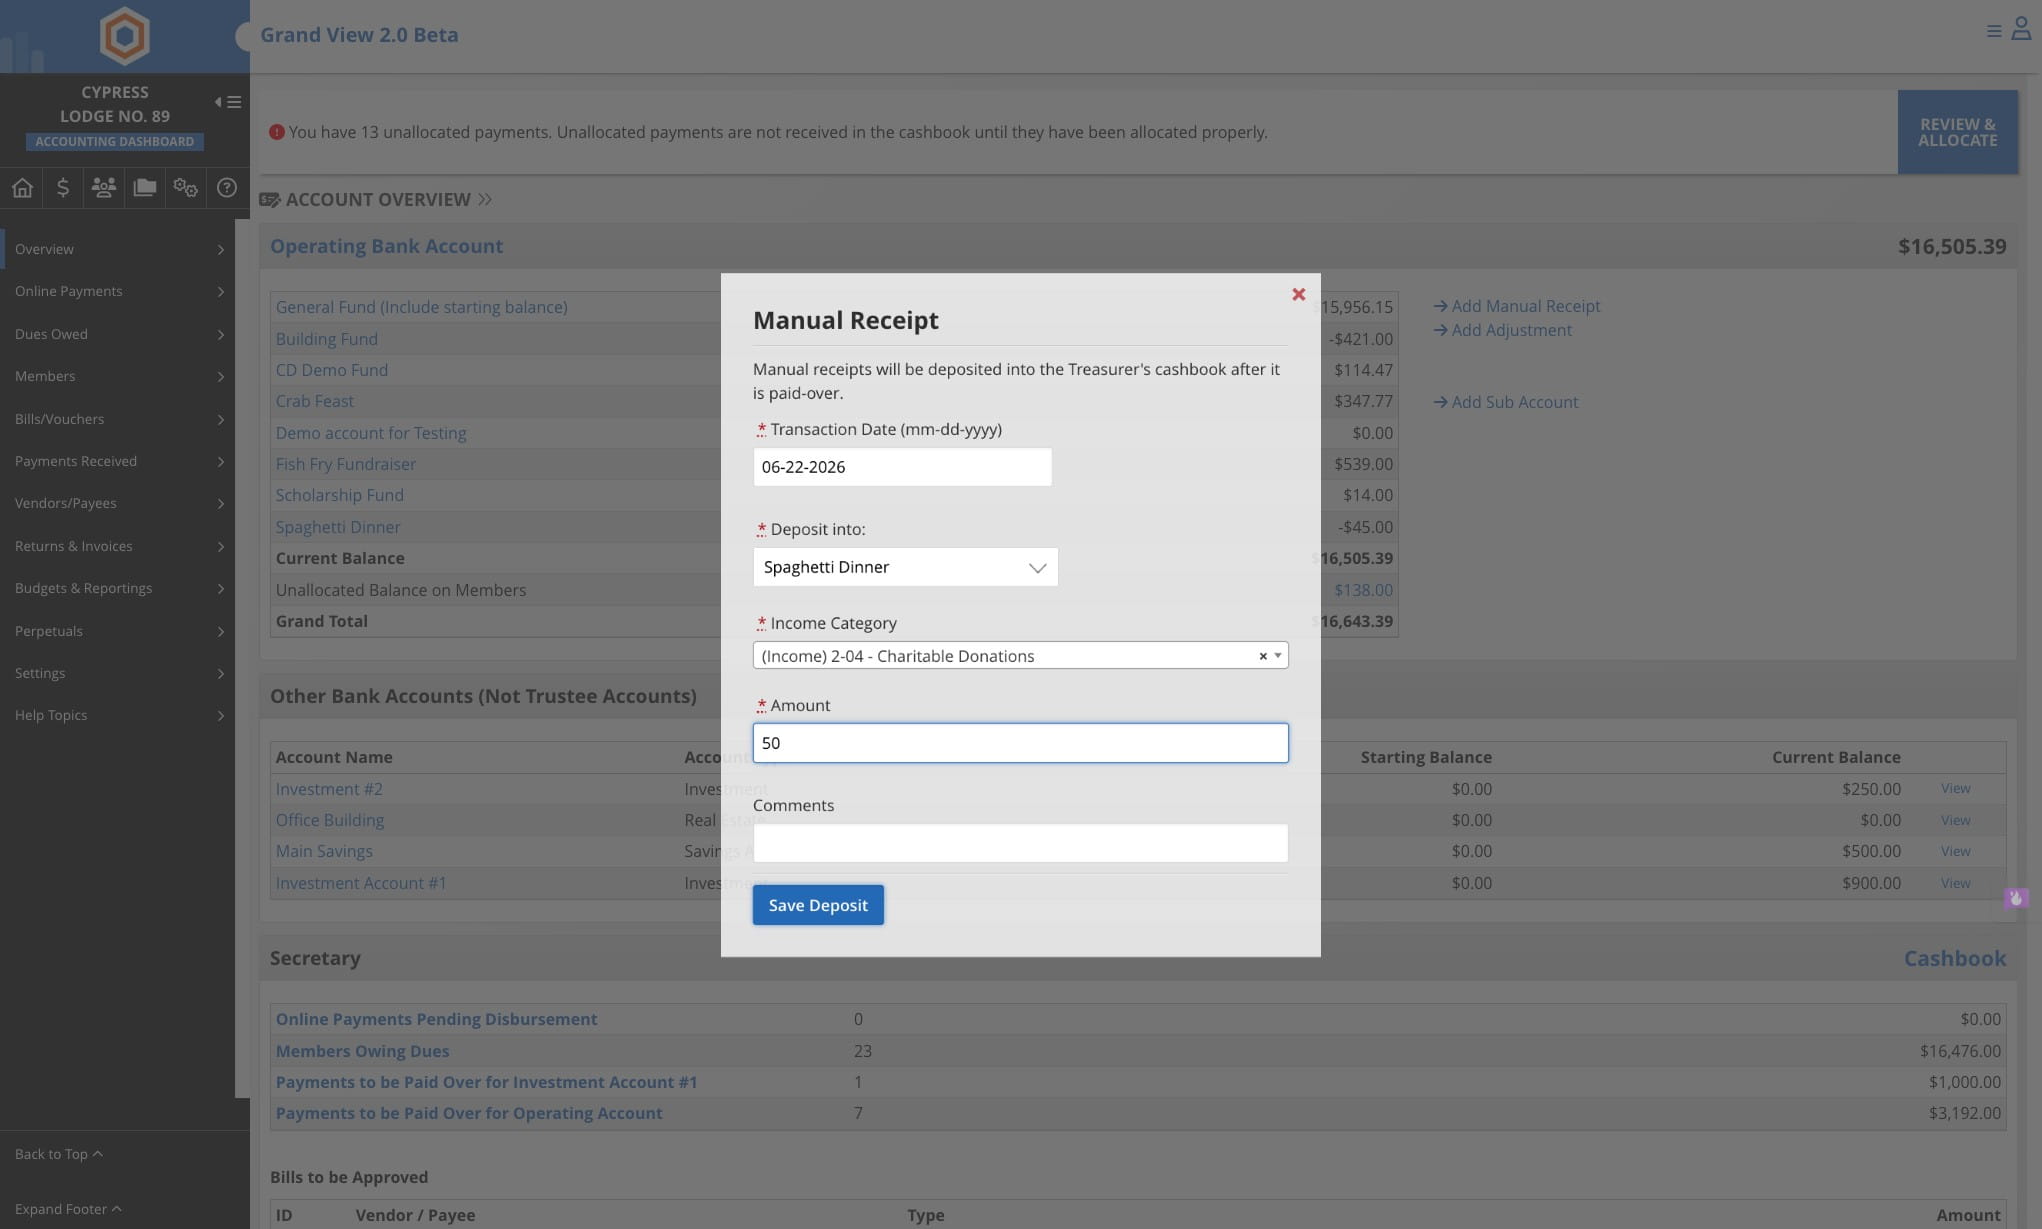The width and height of the screenshot is (2042, 1229).
Task: Click Grand View 2.0 Beta title
Action: [x=359, y=35]
